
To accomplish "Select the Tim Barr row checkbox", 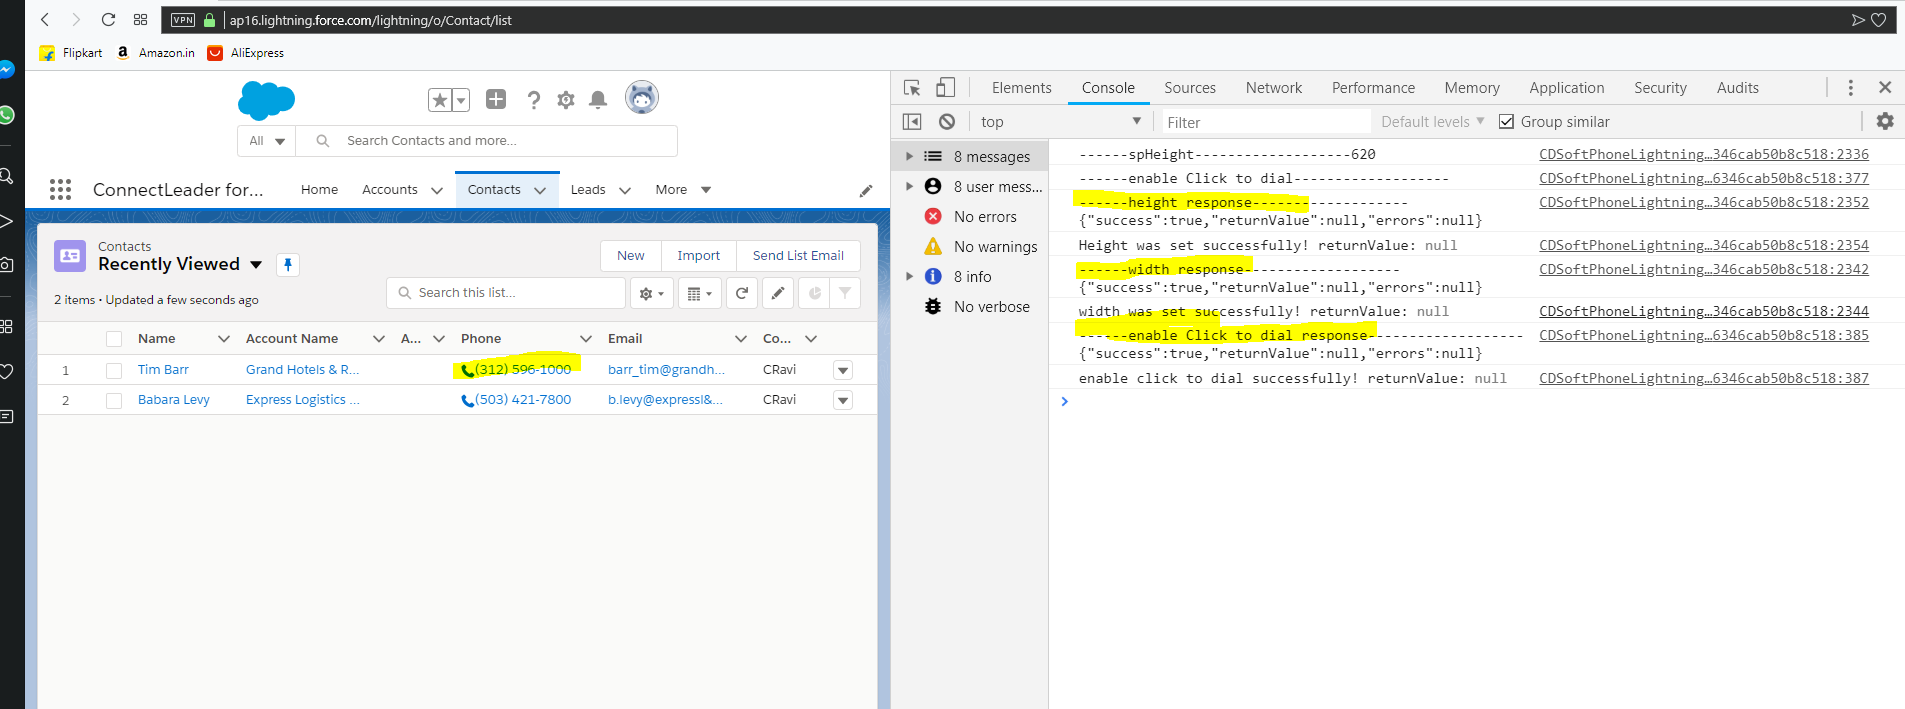I will coord(114,370).
